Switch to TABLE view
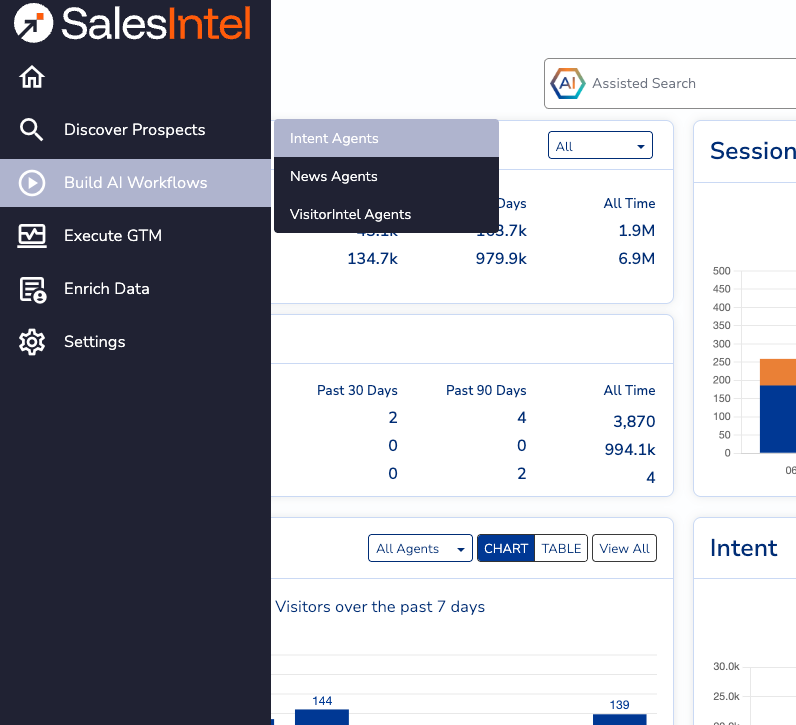Image resolution: width=796 pixels, height=725 pixels. point(561,548)
